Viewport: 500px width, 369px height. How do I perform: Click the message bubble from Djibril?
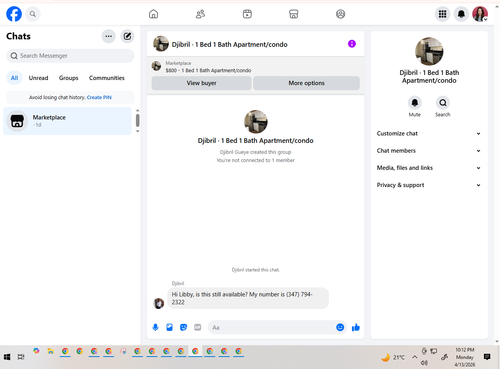coord(248,298)
